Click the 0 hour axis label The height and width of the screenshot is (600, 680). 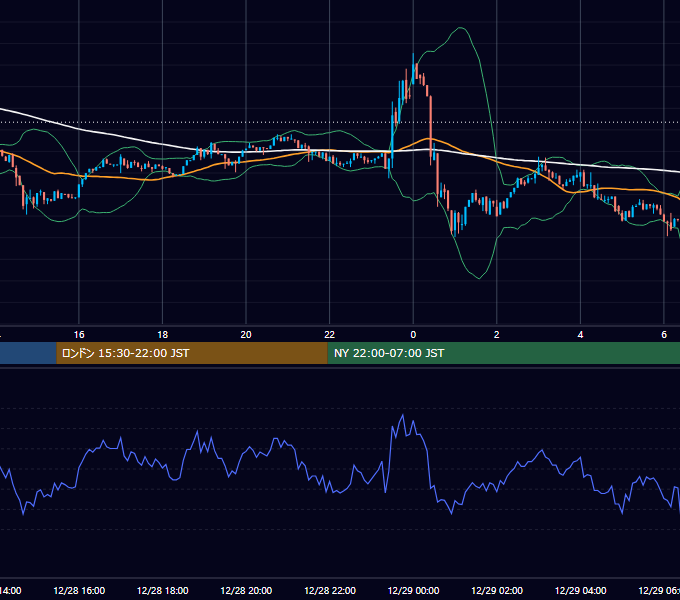pos(413,335)
